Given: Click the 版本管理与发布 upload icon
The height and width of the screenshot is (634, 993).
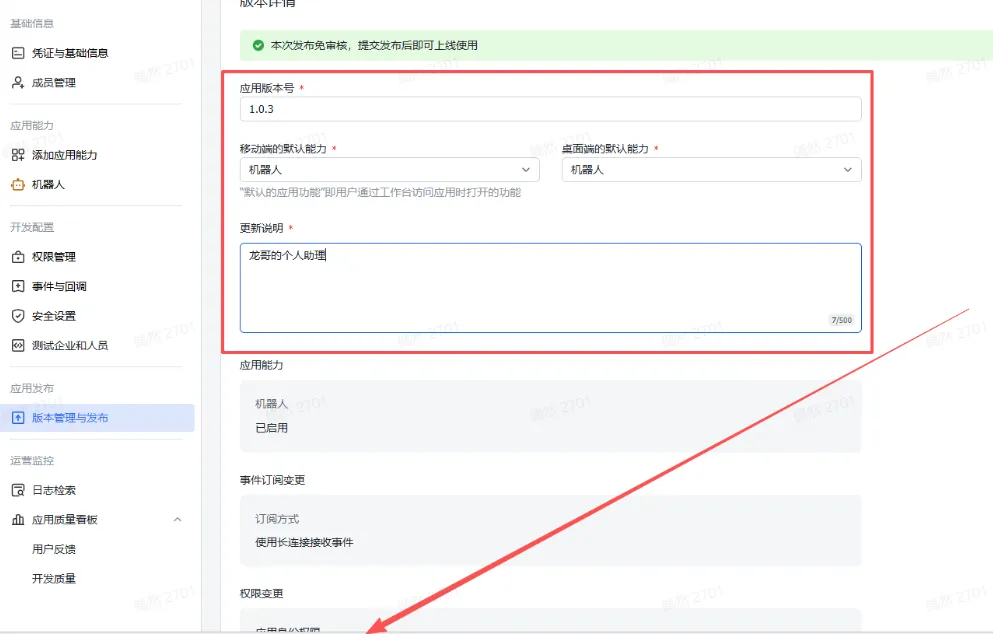Looking at the screenshot, I should click(18, 417).
